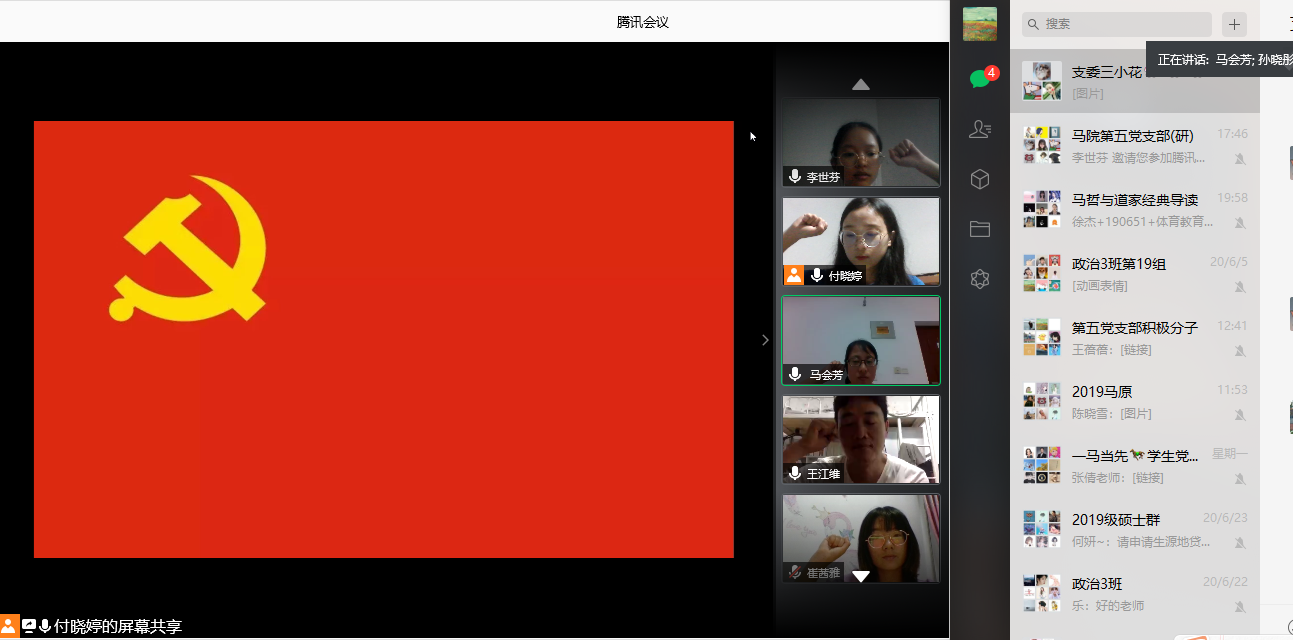
Task: Click the 19:58 timestamp on 马哲与道家经典导读
Action: click(1232, 198)
